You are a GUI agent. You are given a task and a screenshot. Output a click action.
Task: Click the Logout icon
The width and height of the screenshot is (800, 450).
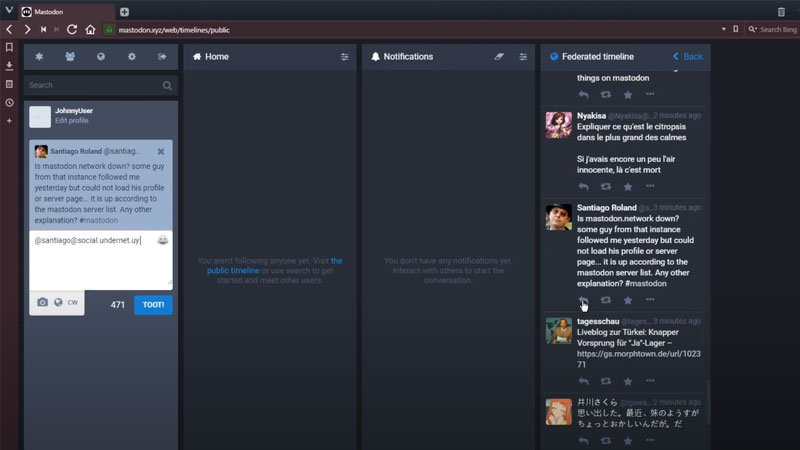[162, 57]
